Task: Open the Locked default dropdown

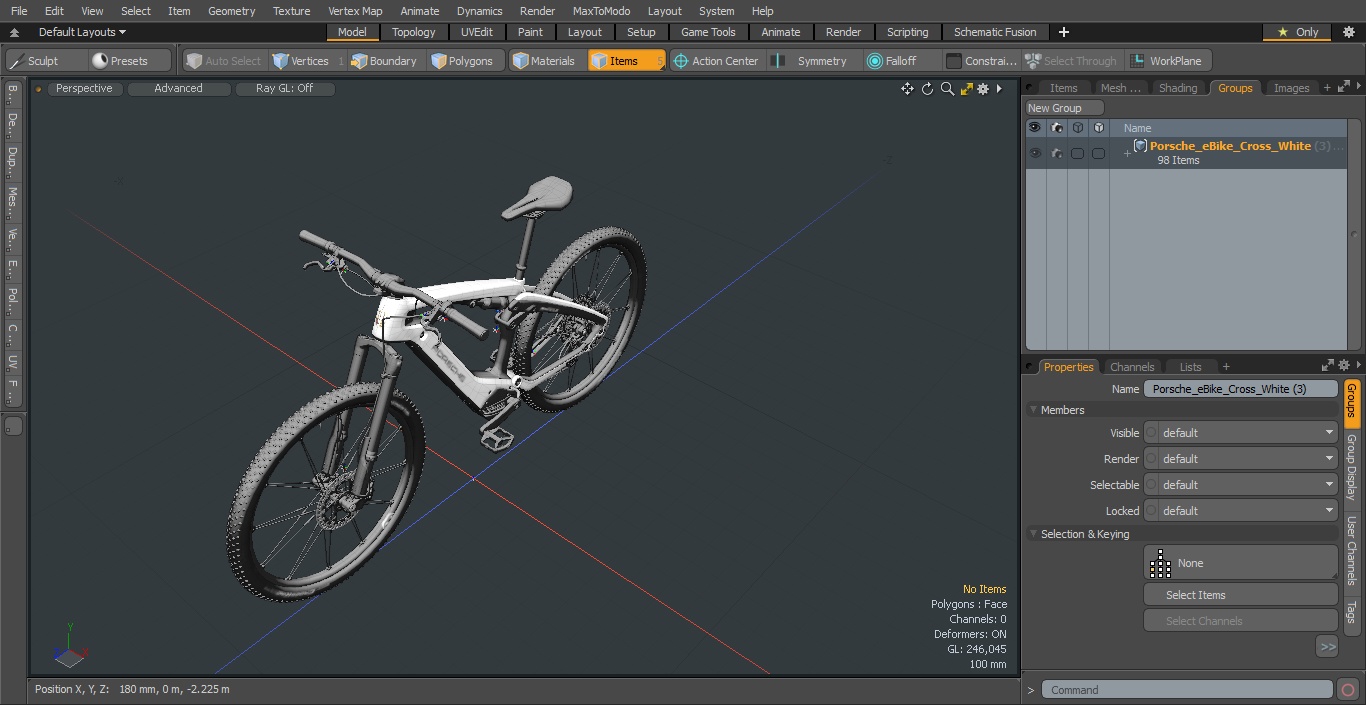Action: click(x=1248, y=511)
